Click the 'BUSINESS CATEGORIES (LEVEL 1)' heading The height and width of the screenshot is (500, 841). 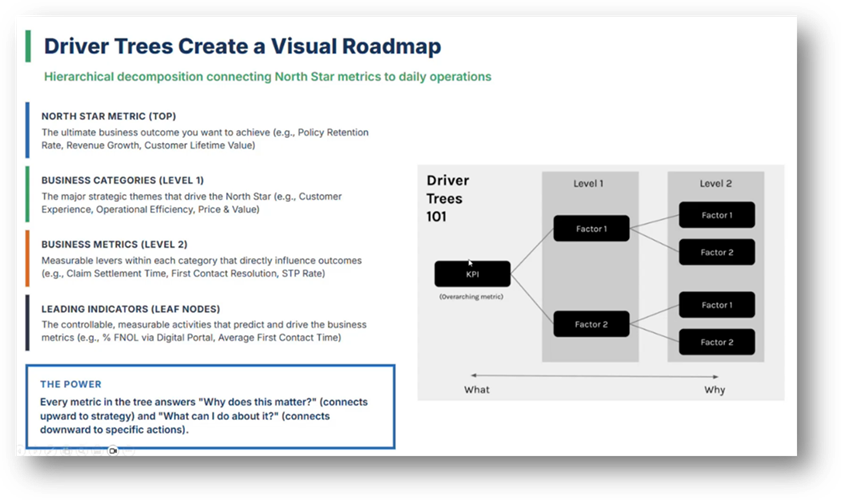(123, 180)
